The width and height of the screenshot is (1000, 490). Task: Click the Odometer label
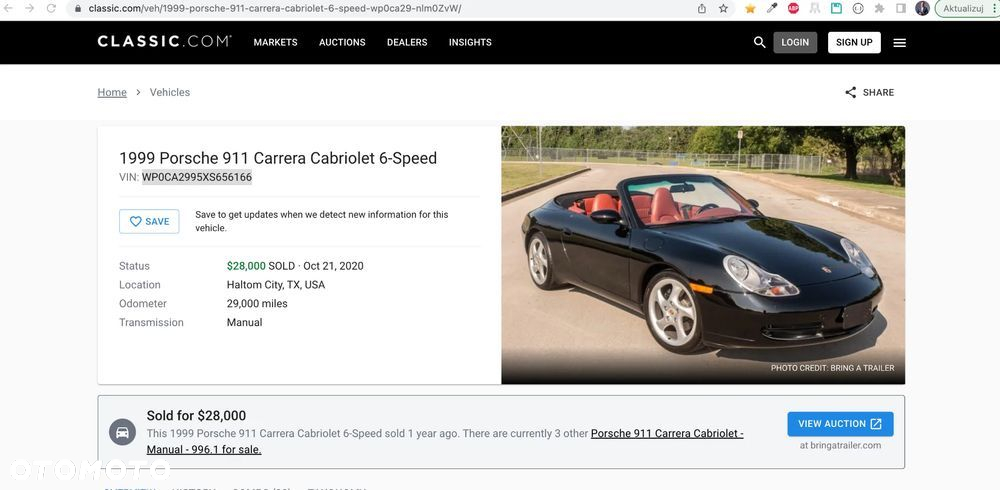click(143, 304)
